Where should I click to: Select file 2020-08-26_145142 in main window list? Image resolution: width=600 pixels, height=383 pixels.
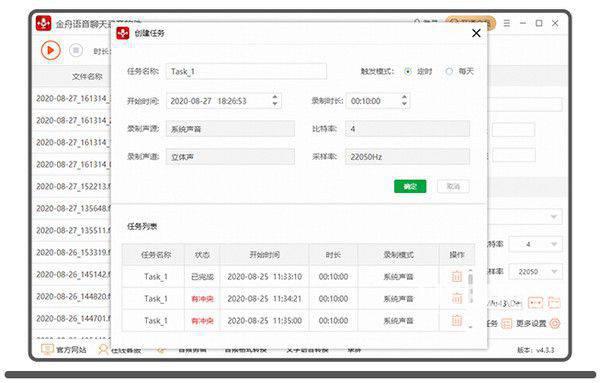coord(73,274)
